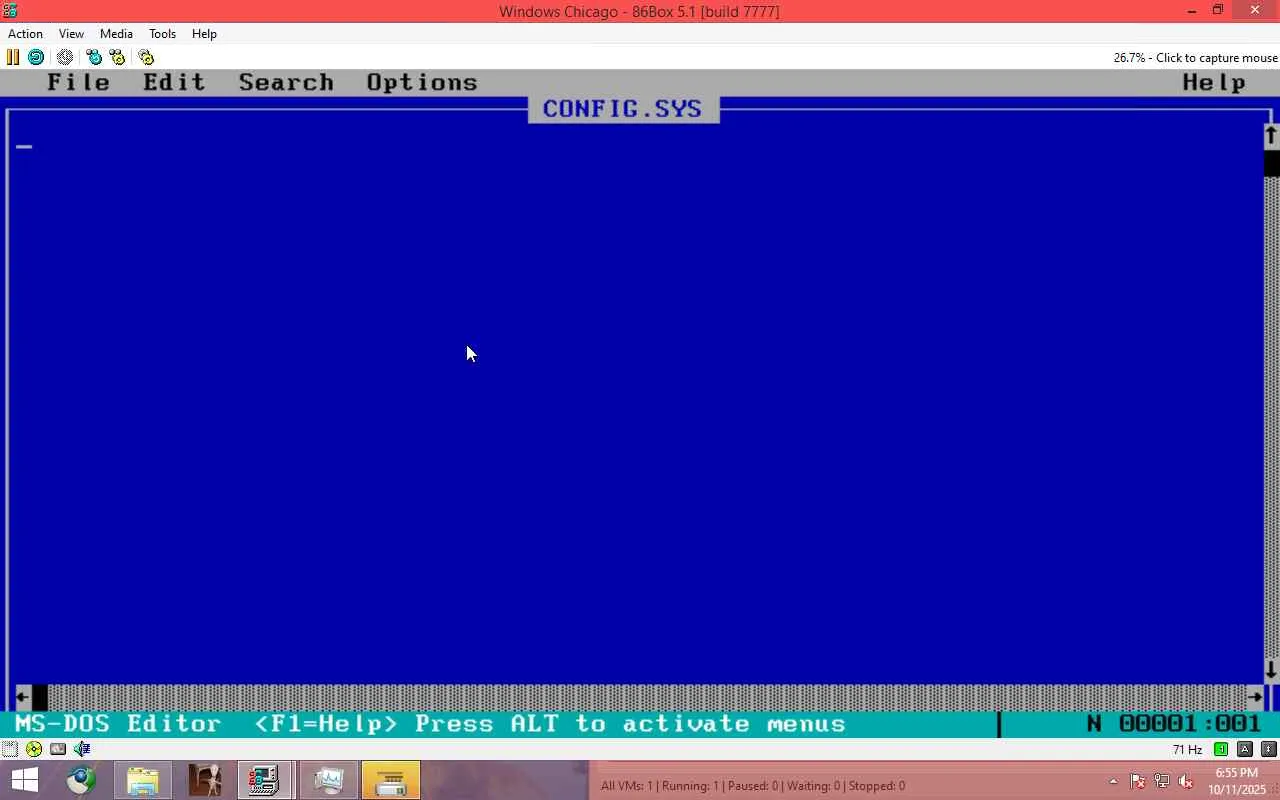
Task: Click the sound speaker icon in 86Box status bar
Action: pos(82,749)
